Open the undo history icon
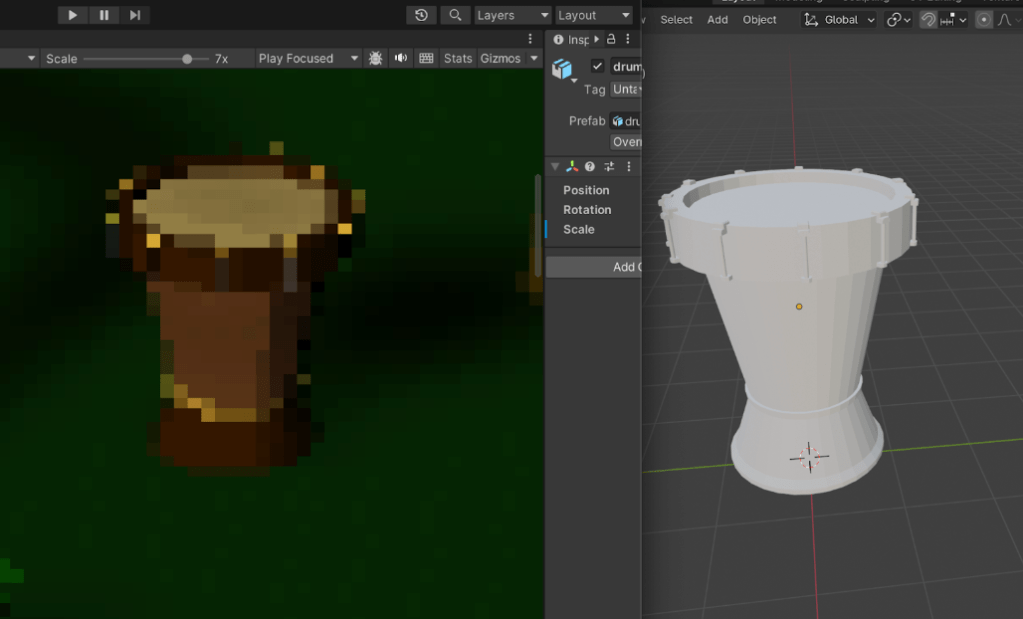Viewport: 1023px width, 619px height. pos(421,15)
